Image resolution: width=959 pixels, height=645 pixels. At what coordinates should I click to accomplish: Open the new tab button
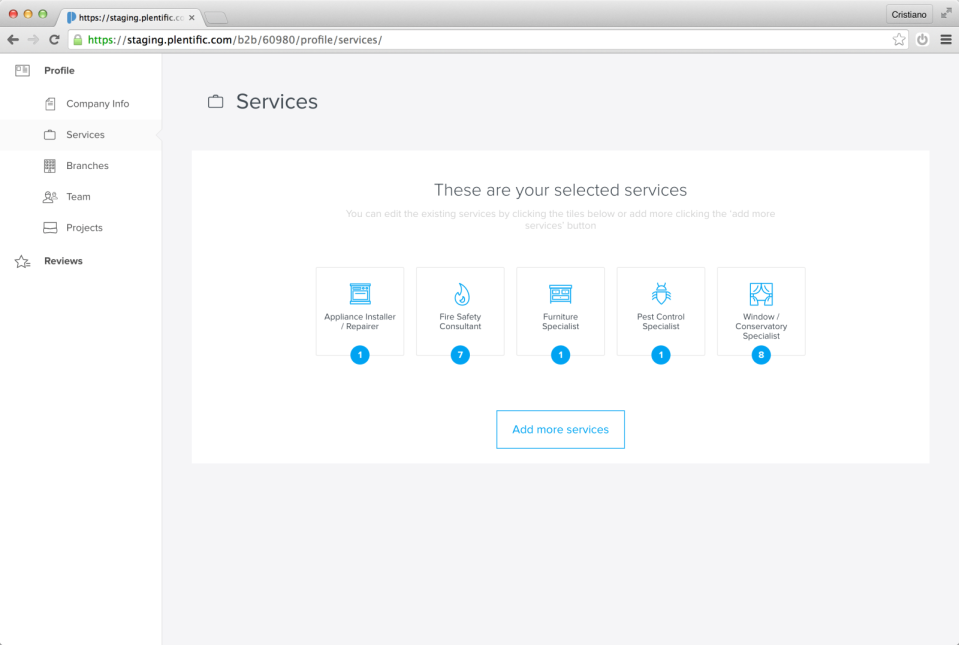[216, 18]
